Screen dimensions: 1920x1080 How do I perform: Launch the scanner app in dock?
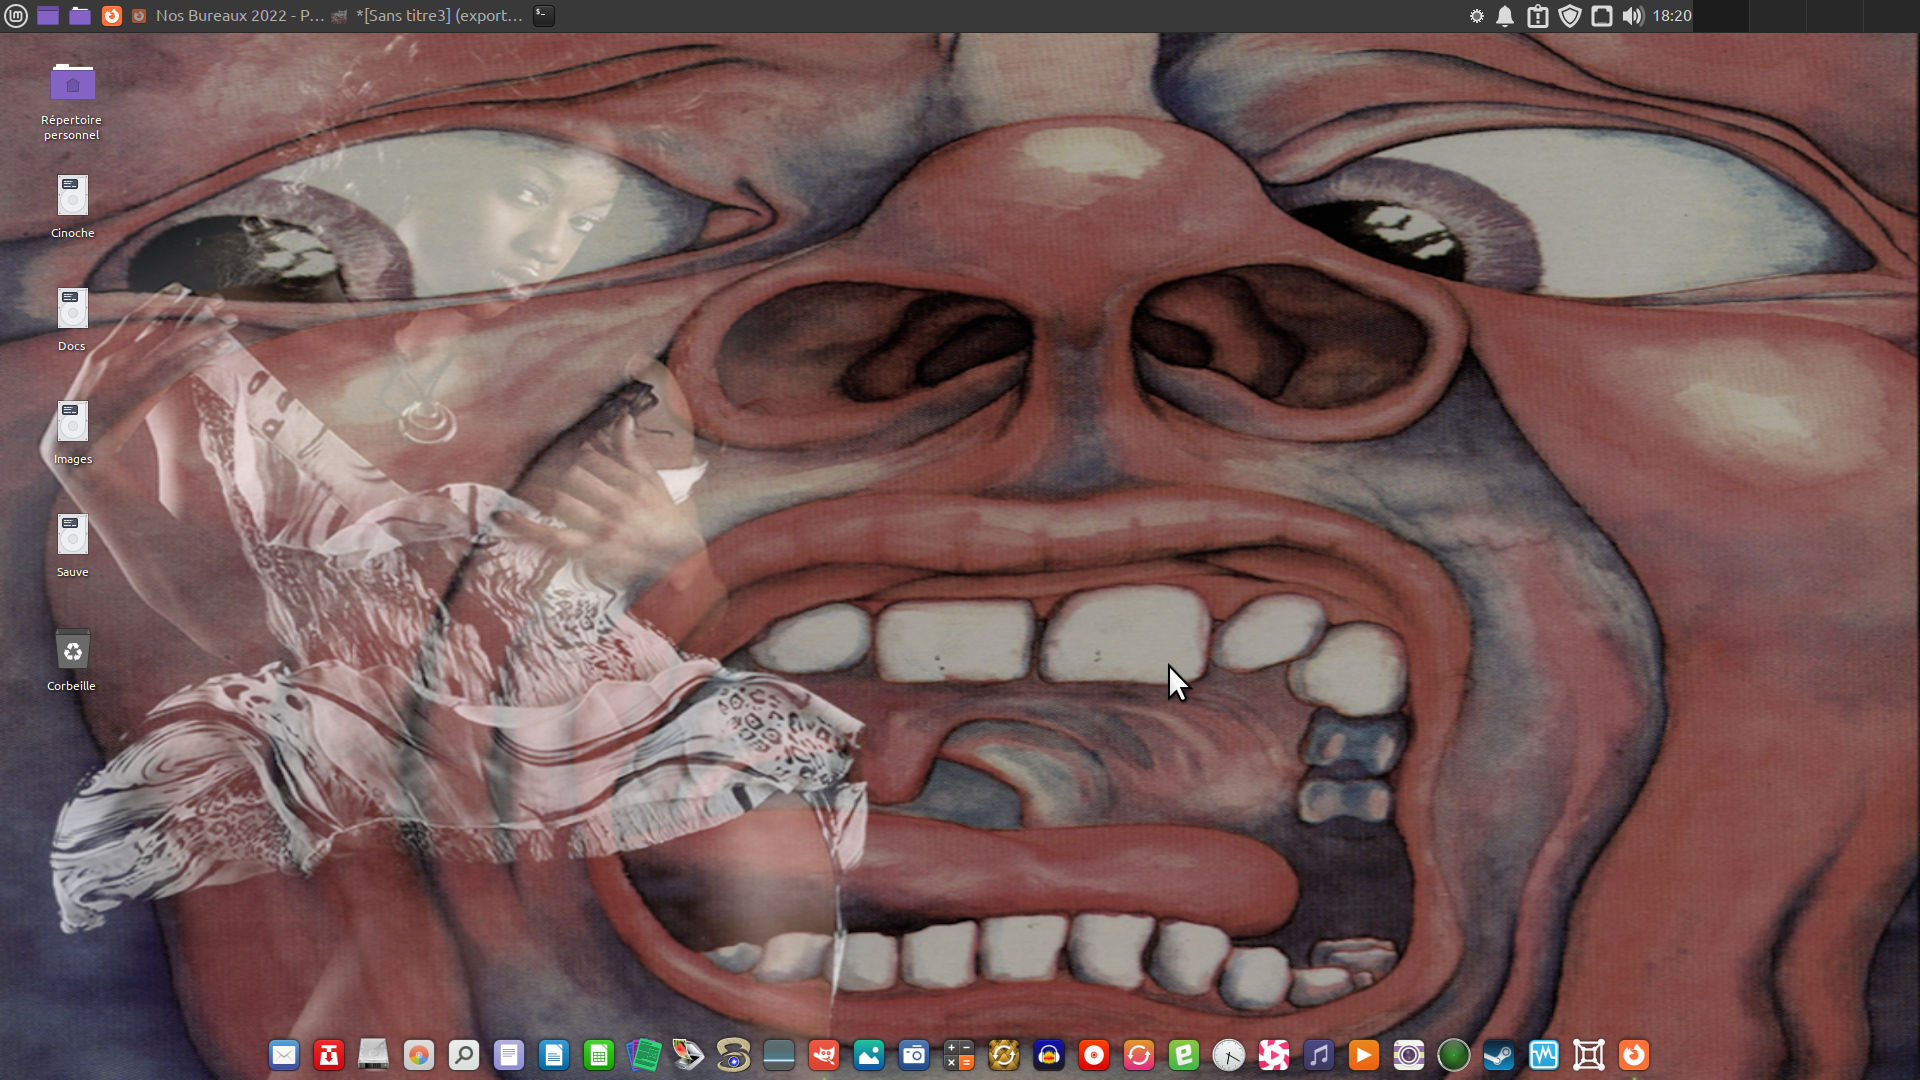[x=689, y=1055]
